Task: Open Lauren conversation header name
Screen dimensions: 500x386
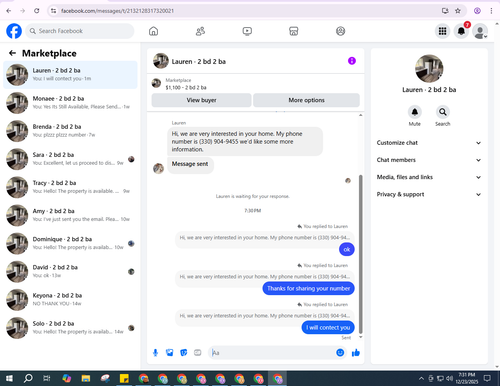Action: tap(199, 61)
